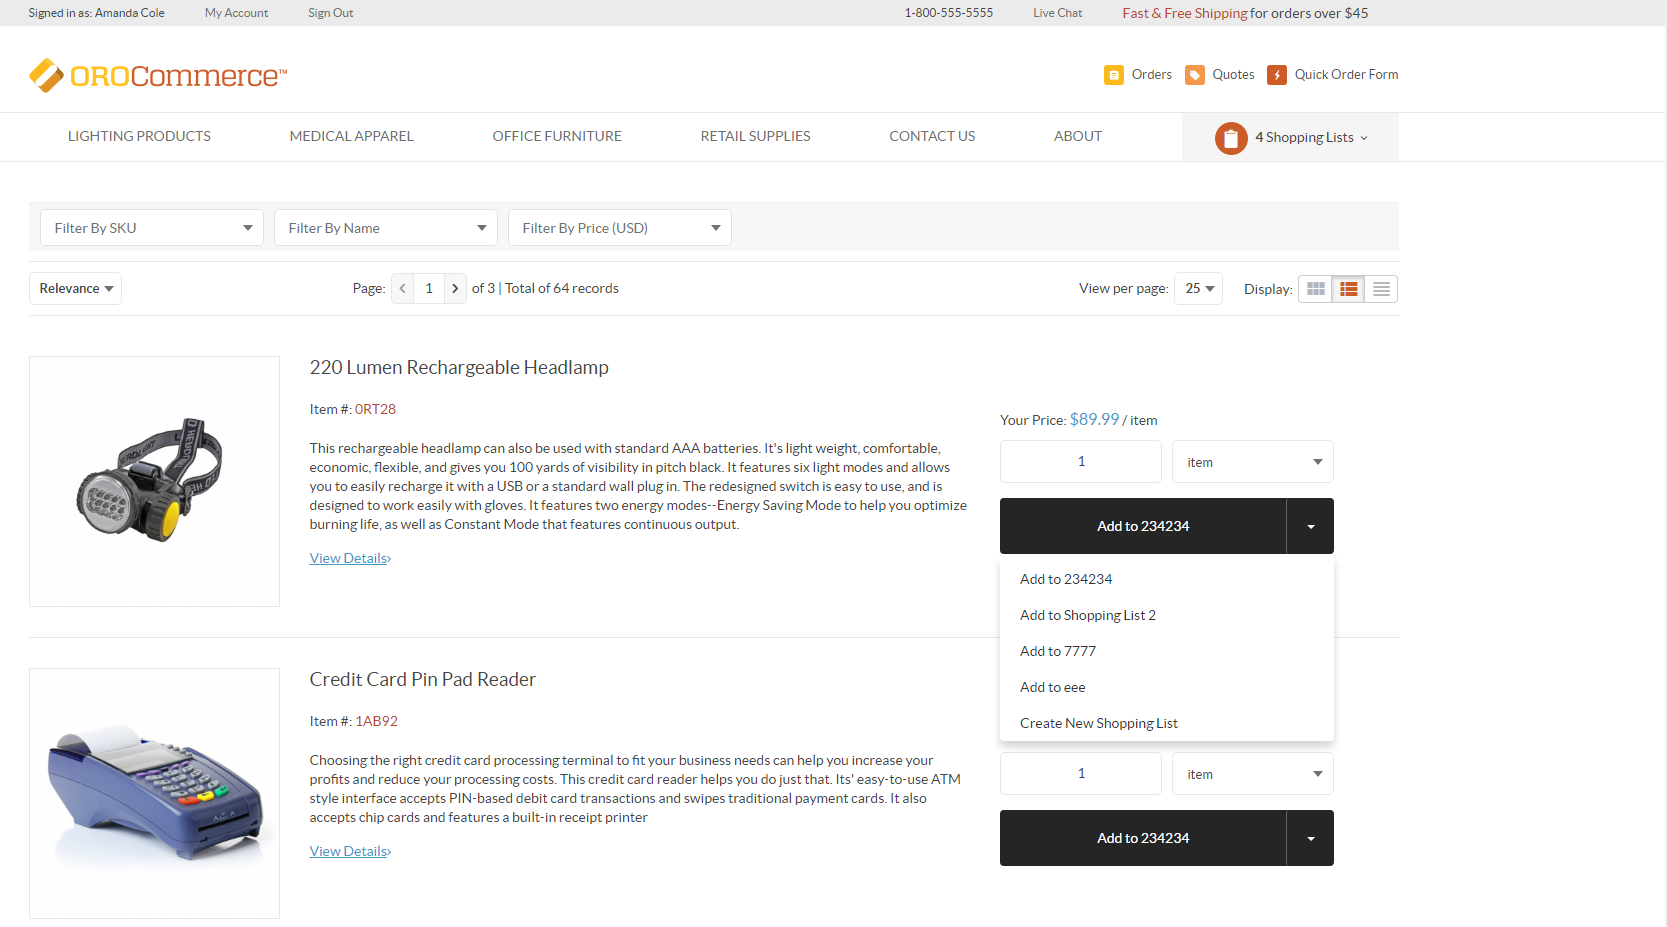Add Headlamp to 234234 list

[1143, 526]
